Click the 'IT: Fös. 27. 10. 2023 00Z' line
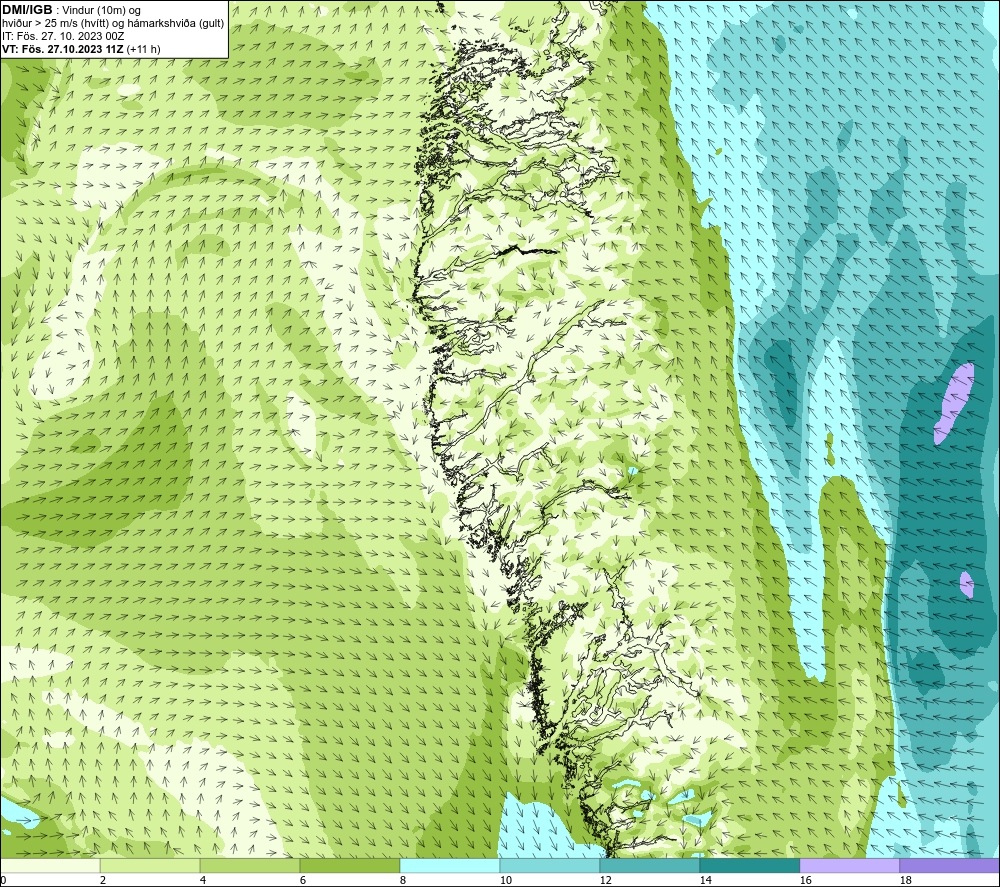This screenshot has width=1000, height=887. [63, 36]
